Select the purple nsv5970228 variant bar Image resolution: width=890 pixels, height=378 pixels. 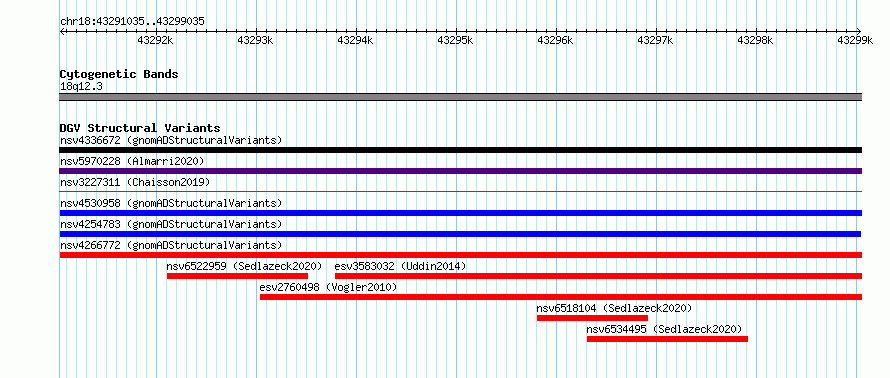pos(460,171)
